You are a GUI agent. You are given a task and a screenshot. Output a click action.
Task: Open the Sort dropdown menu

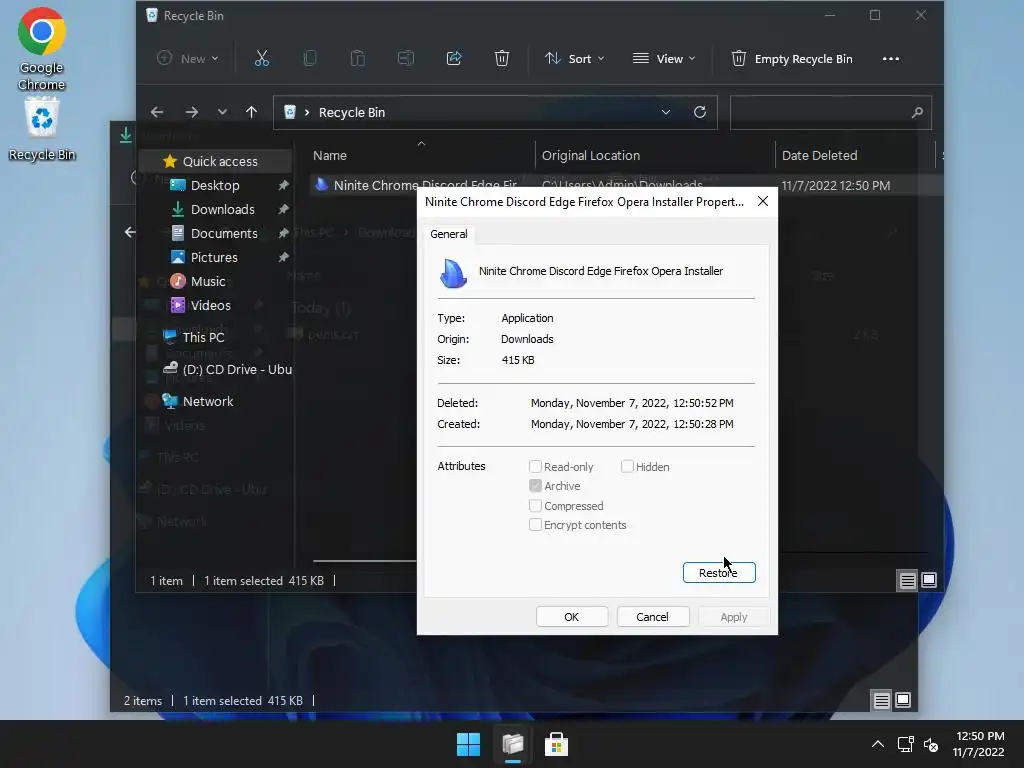pyautogui.click(x=575, y=59)
